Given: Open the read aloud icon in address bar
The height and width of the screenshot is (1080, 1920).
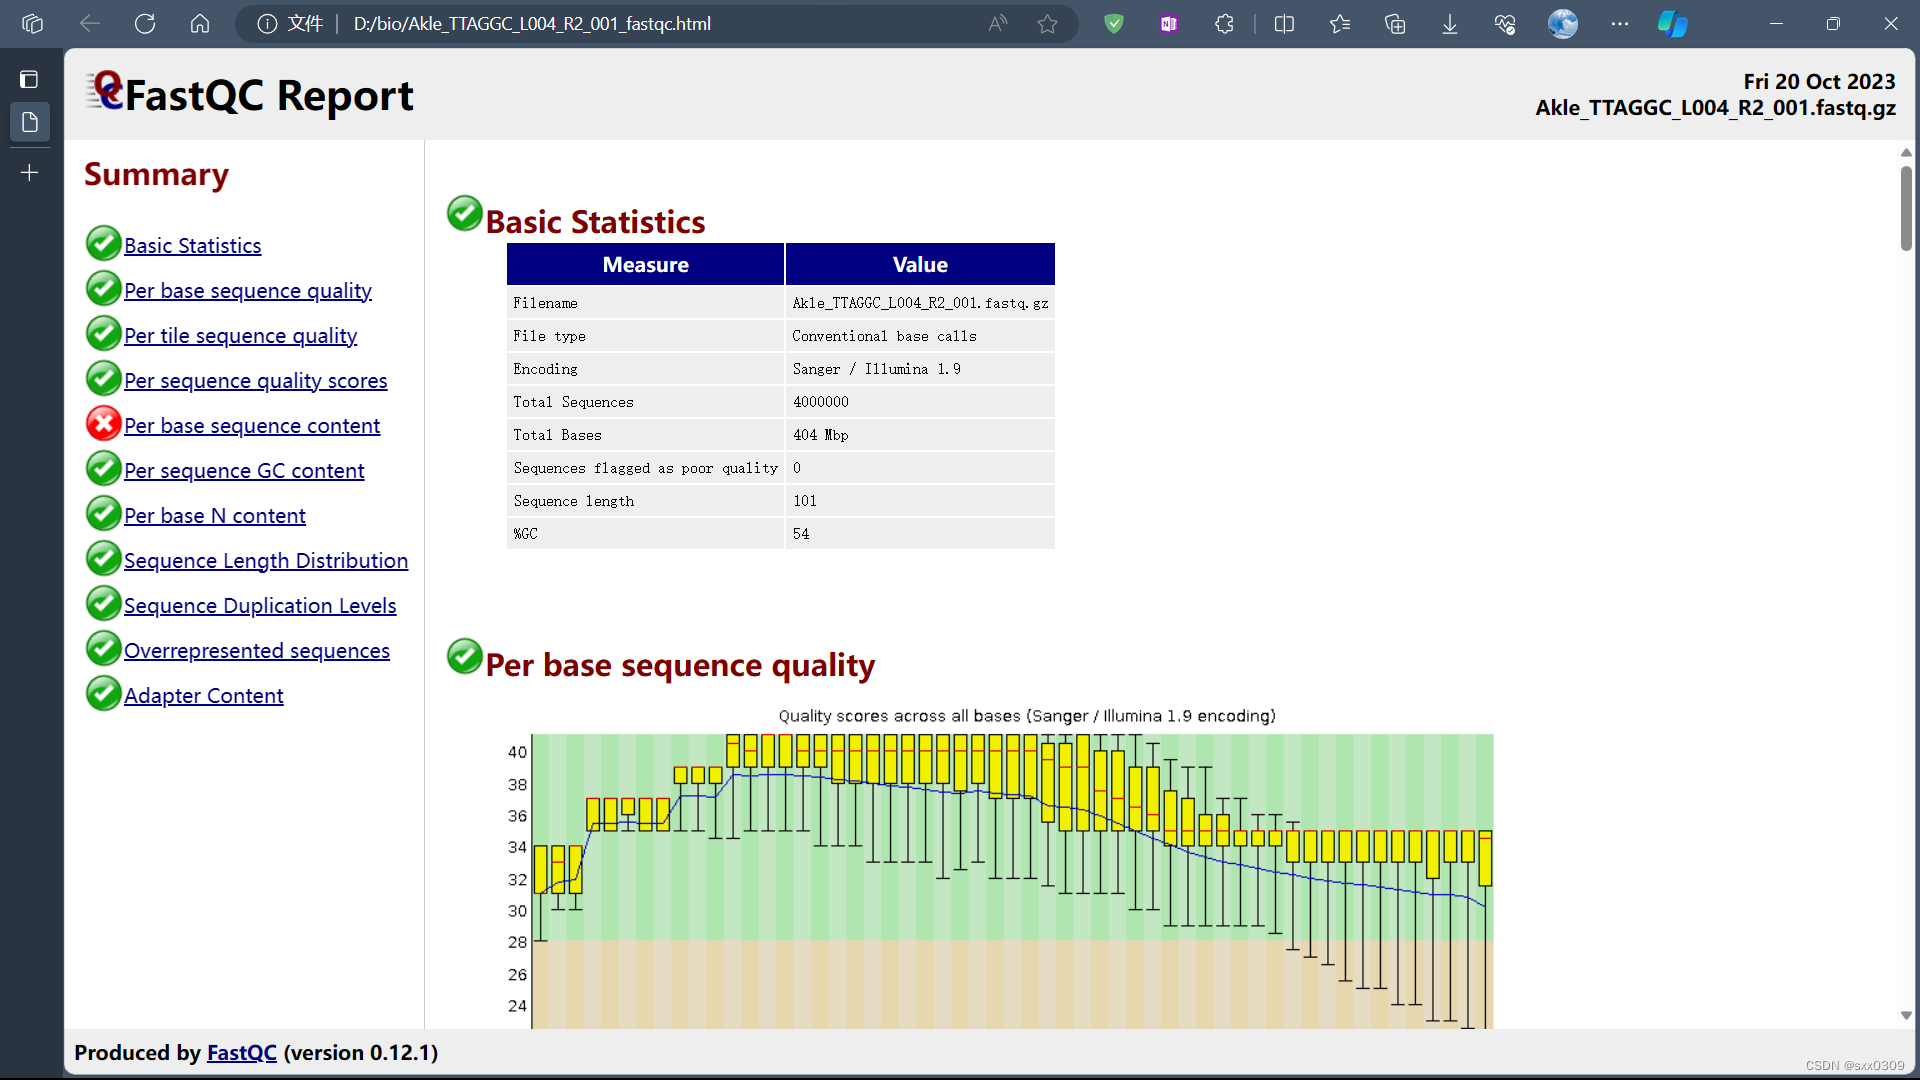Looking at the screenshot, I should pos(997,24).
